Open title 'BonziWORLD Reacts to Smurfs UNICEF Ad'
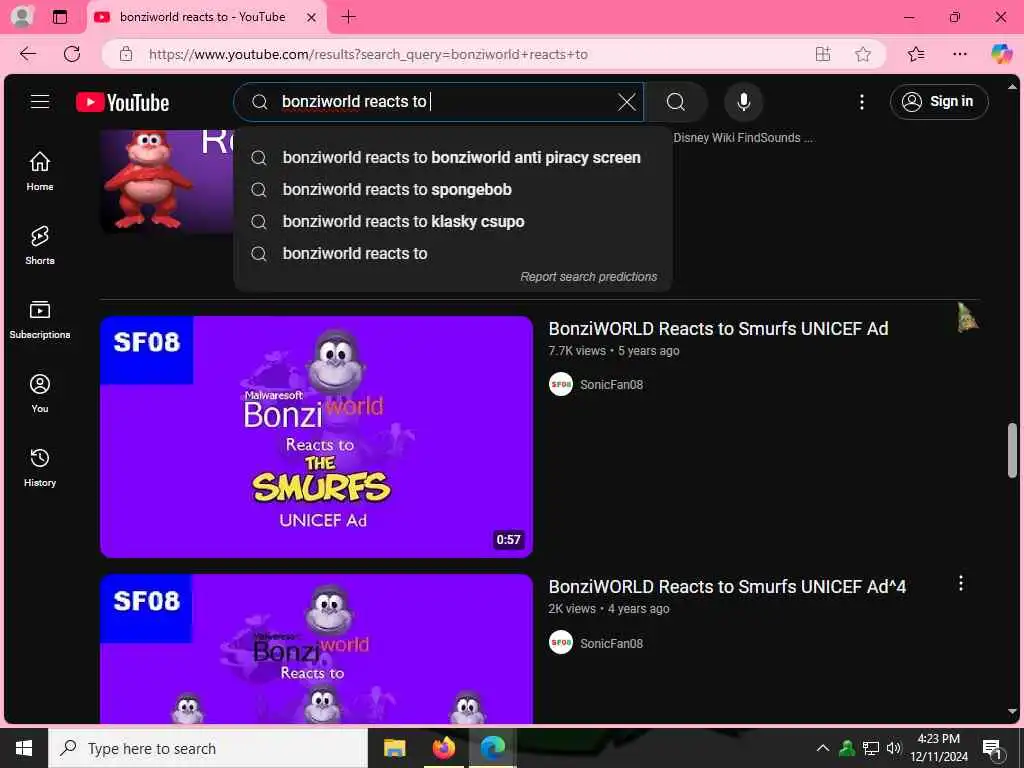Screen dimensions: 1024x768 coord(718,328)
